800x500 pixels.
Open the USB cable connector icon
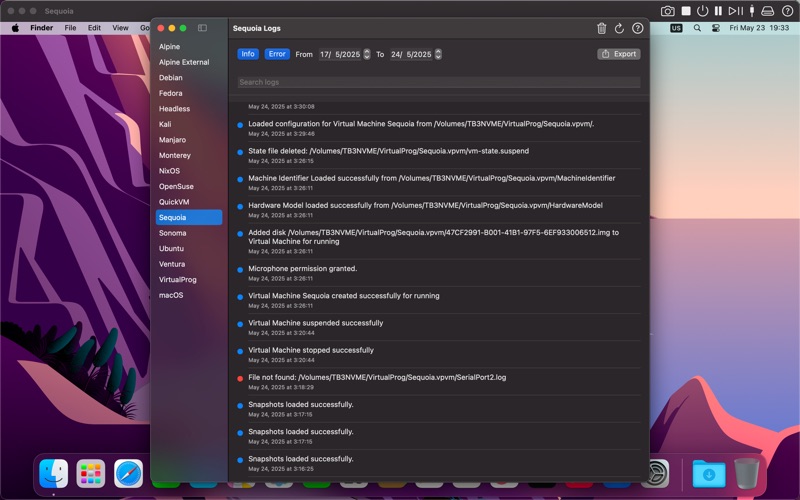(x=752, y=11)
